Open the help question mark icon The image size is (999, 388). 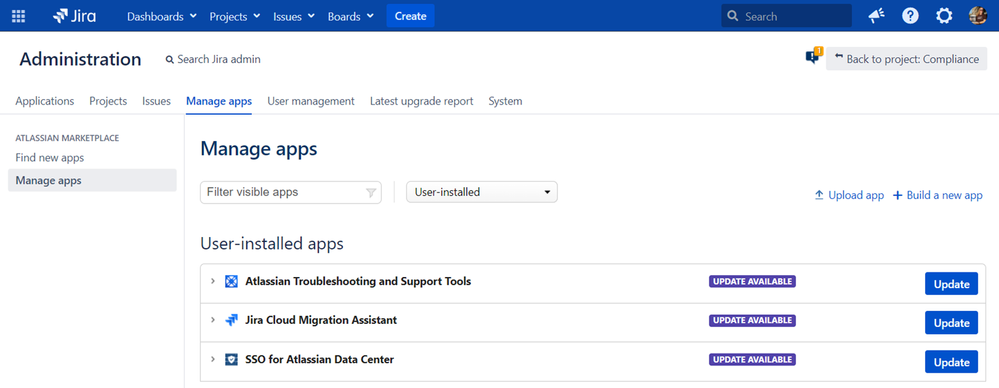[910, 16]
